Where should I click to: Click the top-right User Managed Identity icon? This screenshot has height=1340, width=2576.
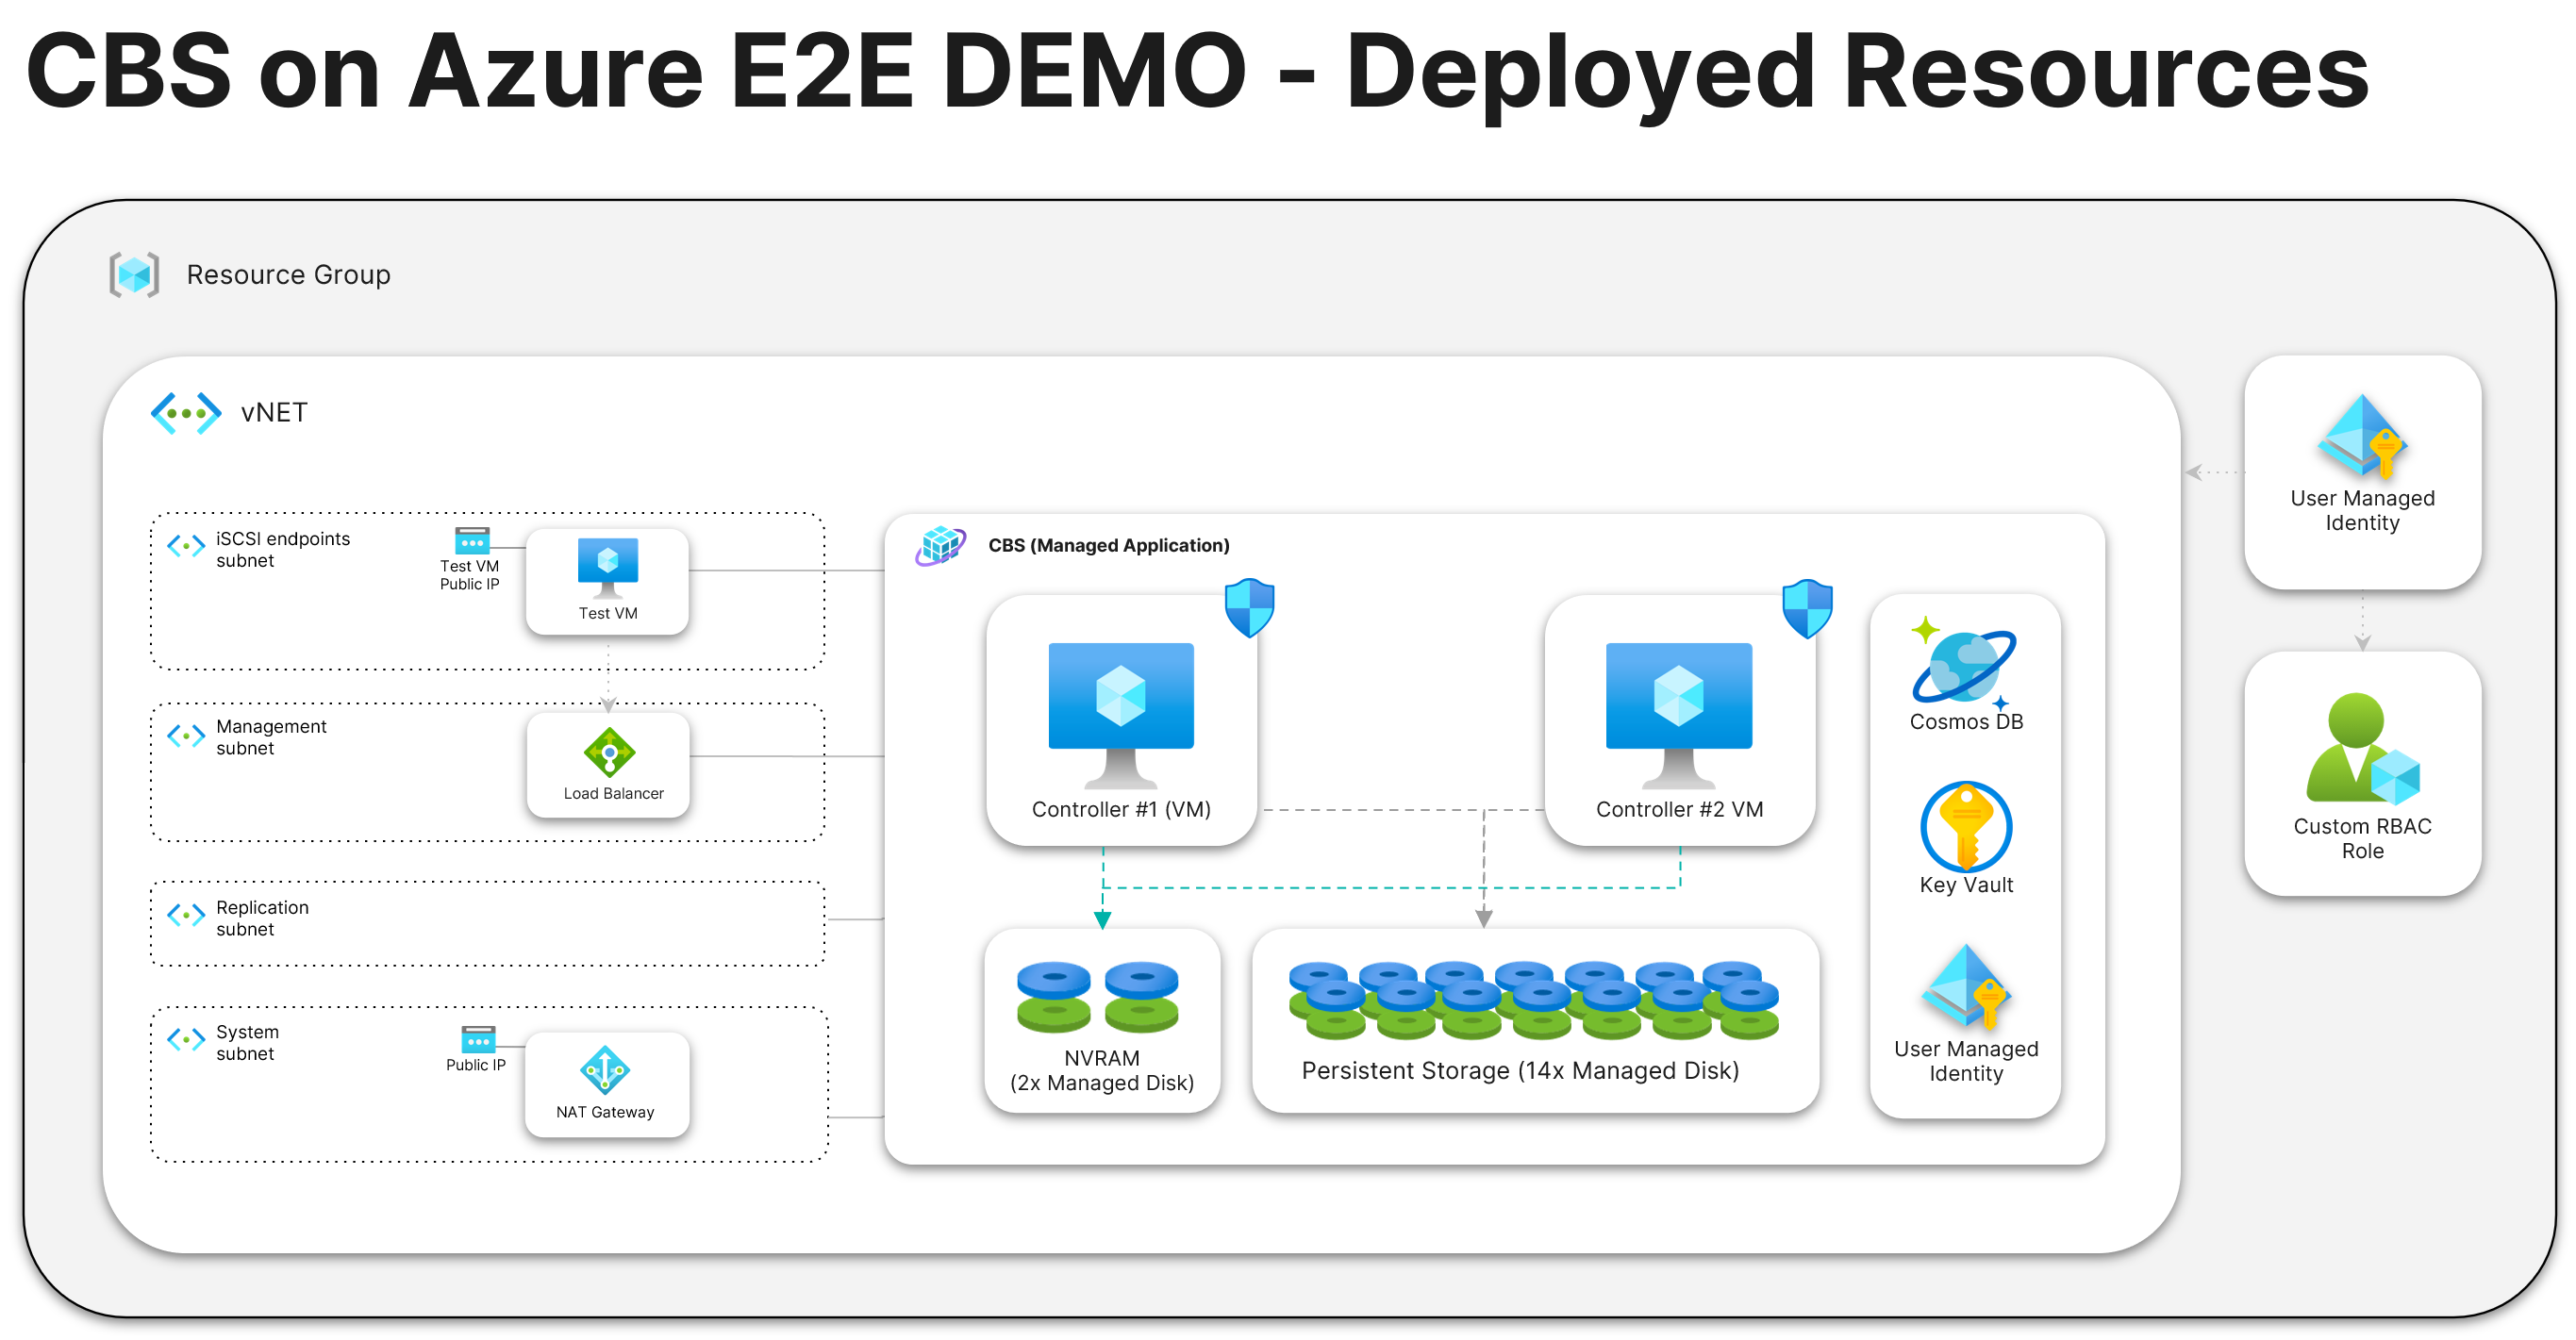point(2362,436)
